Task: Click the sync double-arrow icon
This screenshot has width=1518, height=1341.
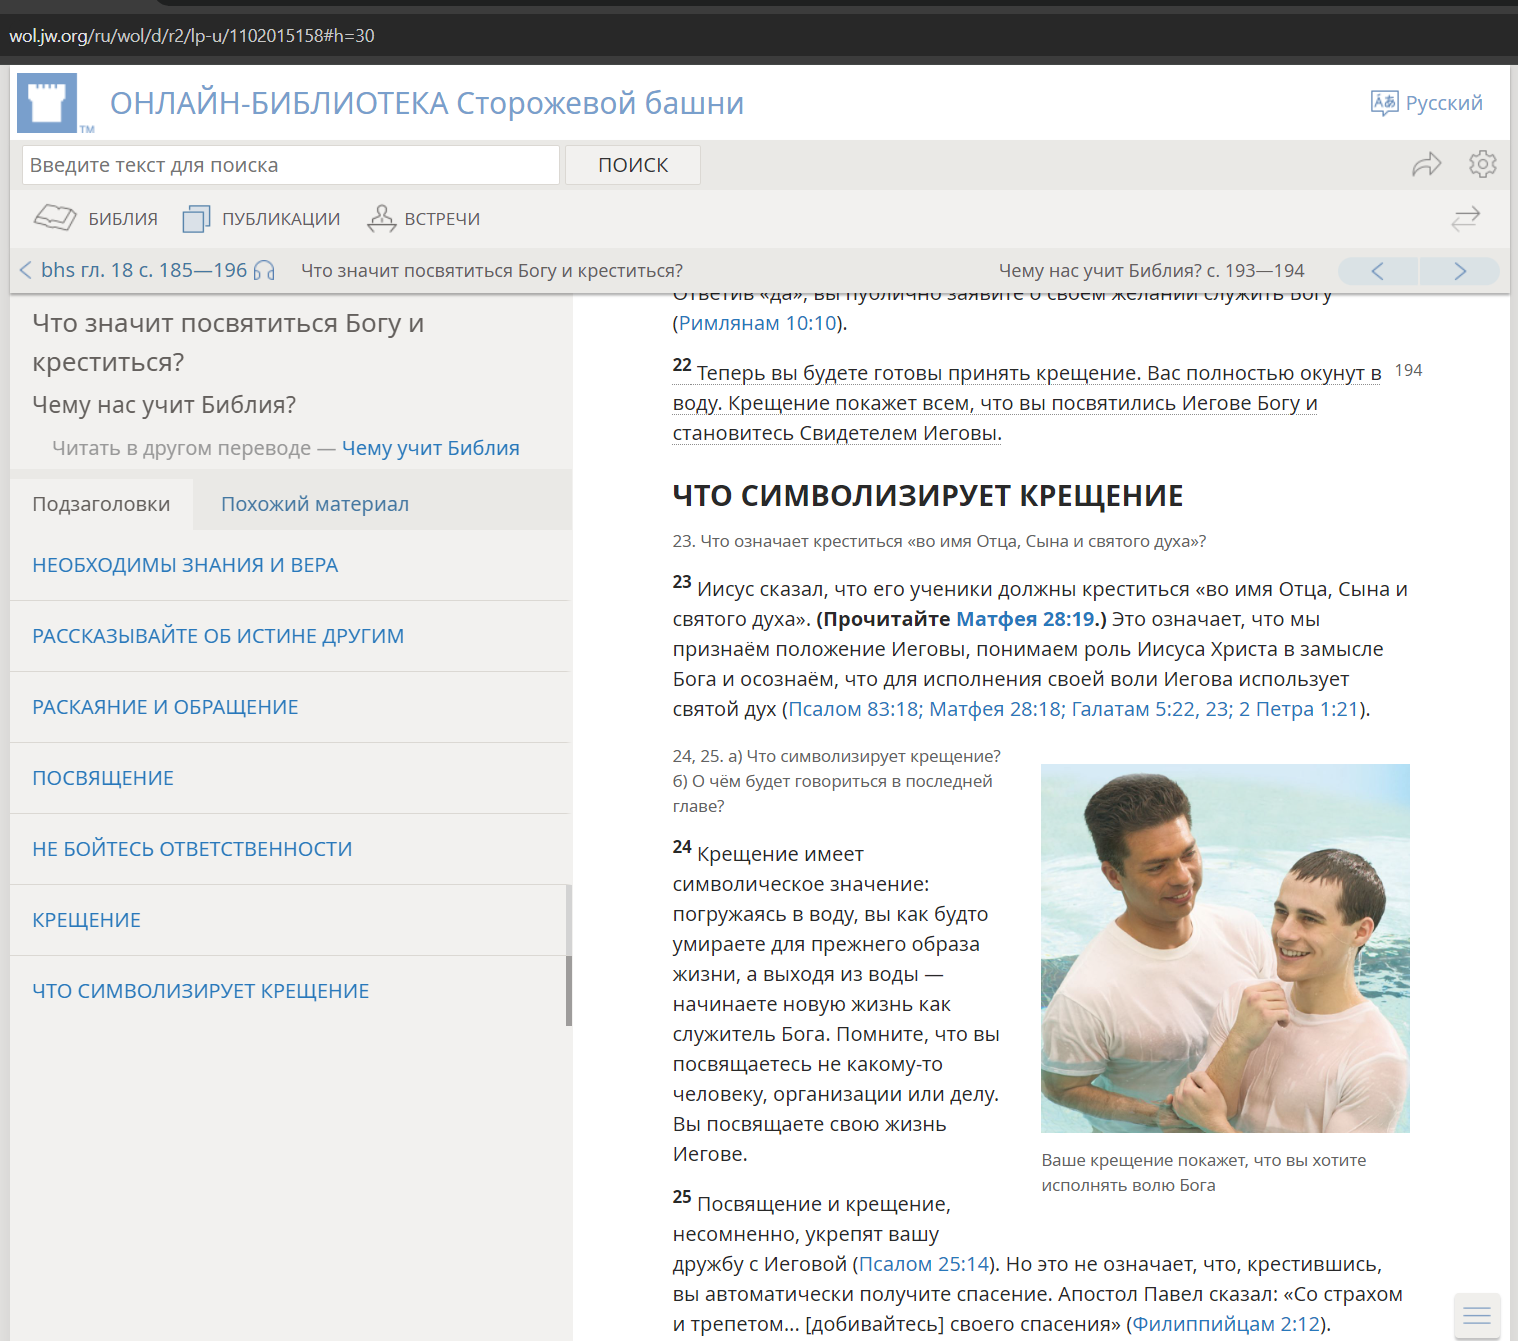Action: pyautogui.click(x=1466, y=219)
